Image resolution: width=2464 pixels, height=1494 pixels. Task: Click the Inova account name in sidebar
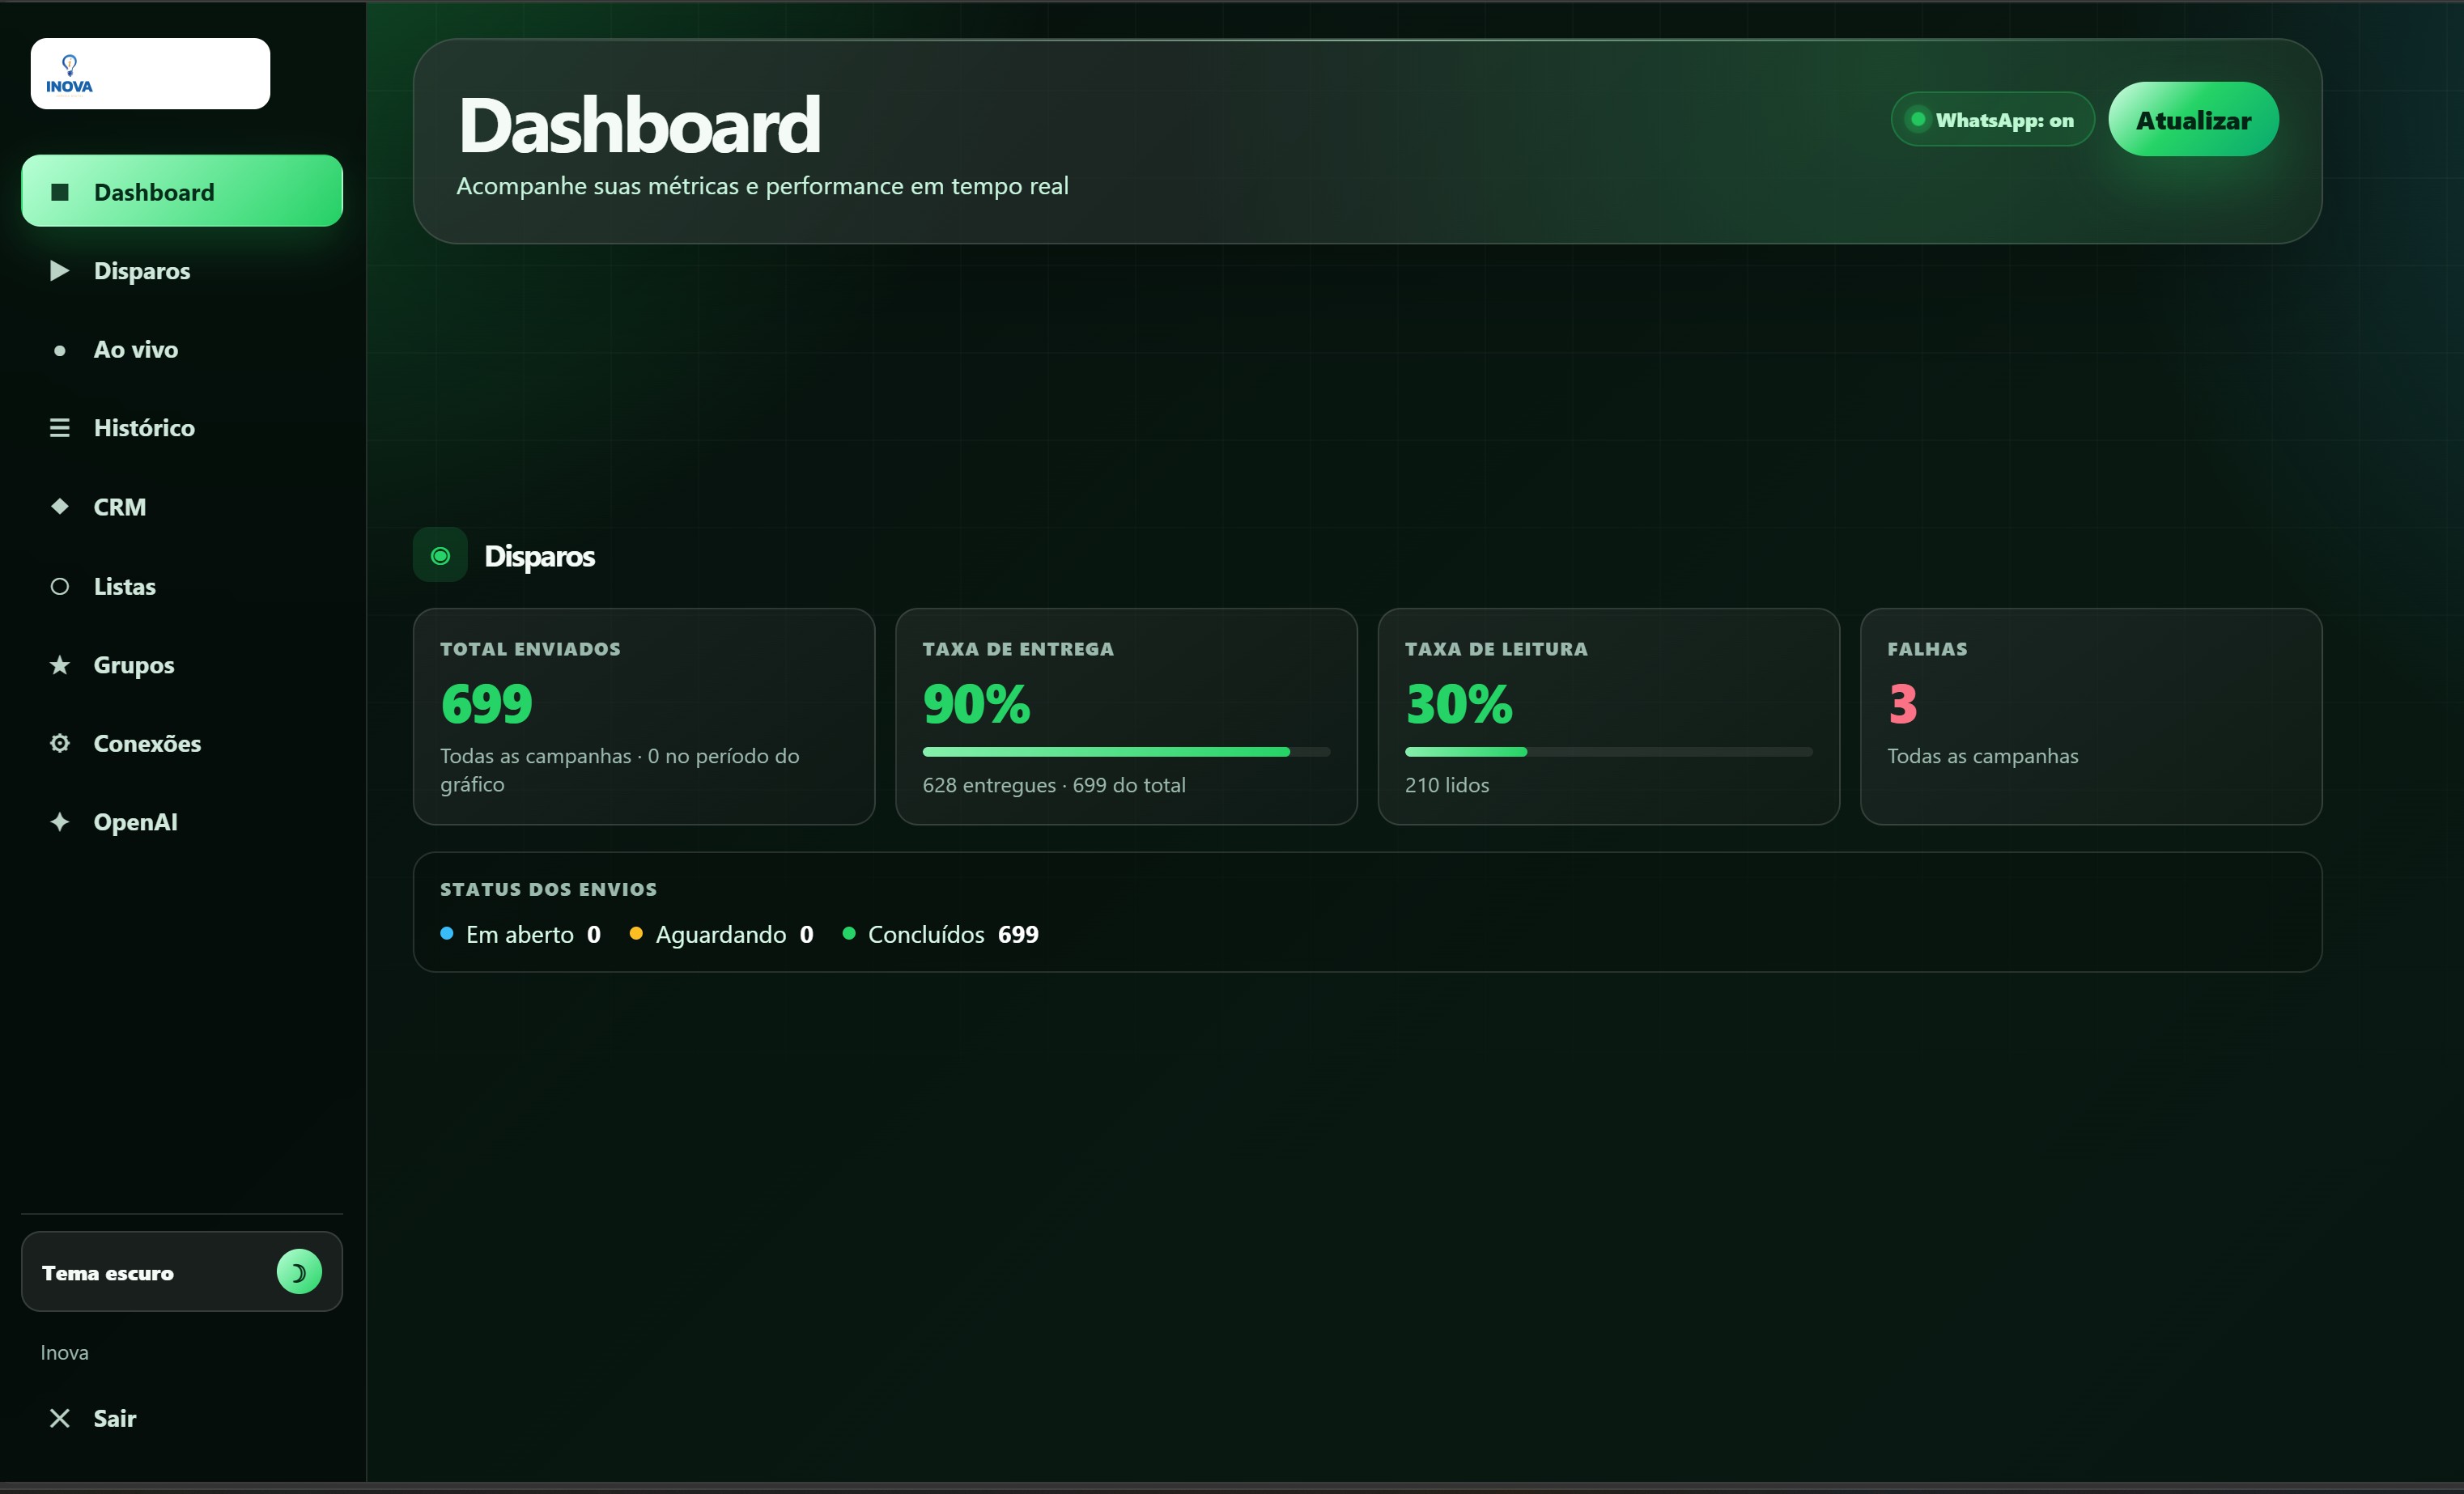point(65,1352)
